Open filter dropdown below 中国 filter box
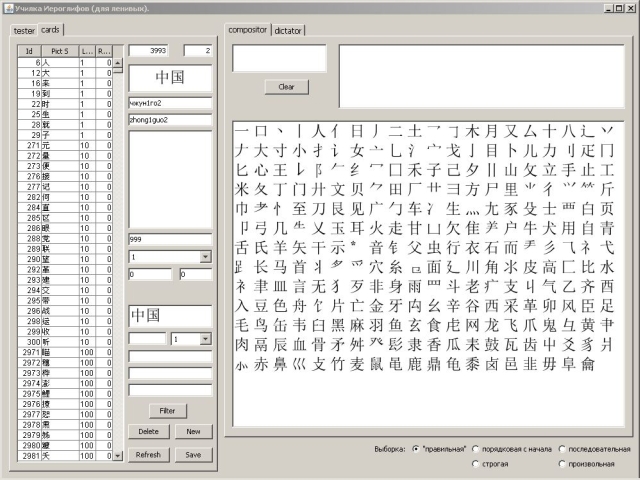 pyautogui.click(x=205, y=339)
